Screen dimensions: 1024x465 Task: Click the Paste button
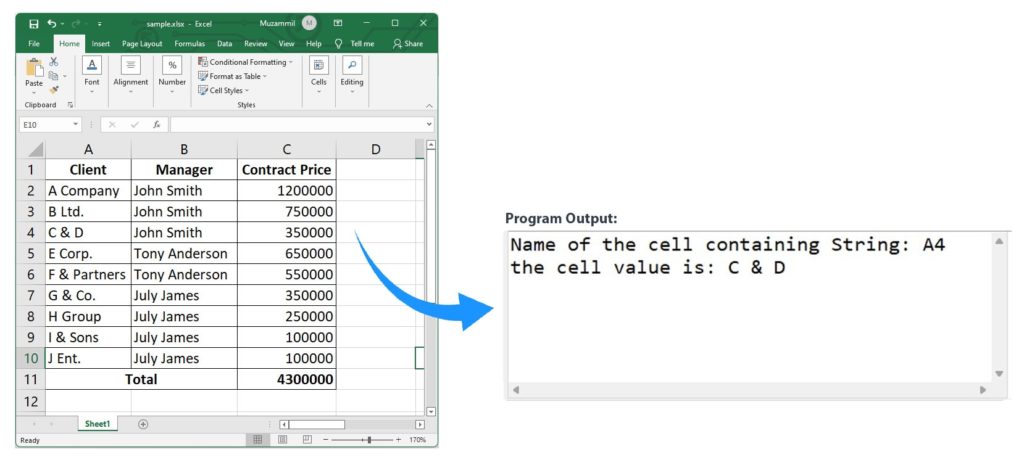pos(34,75)
